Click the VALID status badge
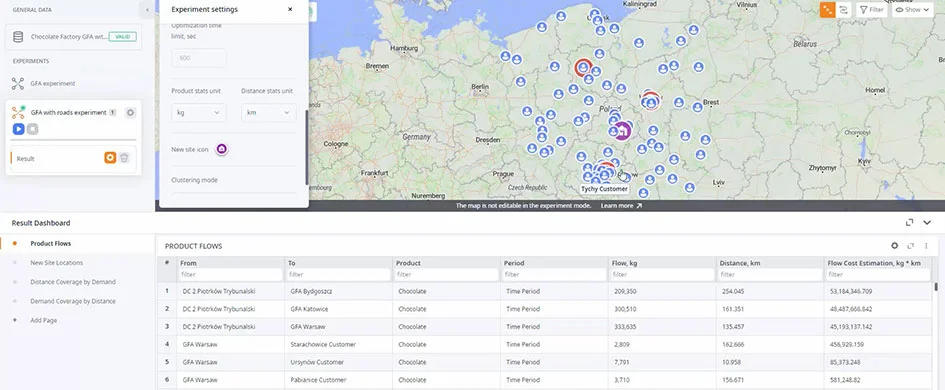The width and height of the screenshot is (945, 390). 122,37
